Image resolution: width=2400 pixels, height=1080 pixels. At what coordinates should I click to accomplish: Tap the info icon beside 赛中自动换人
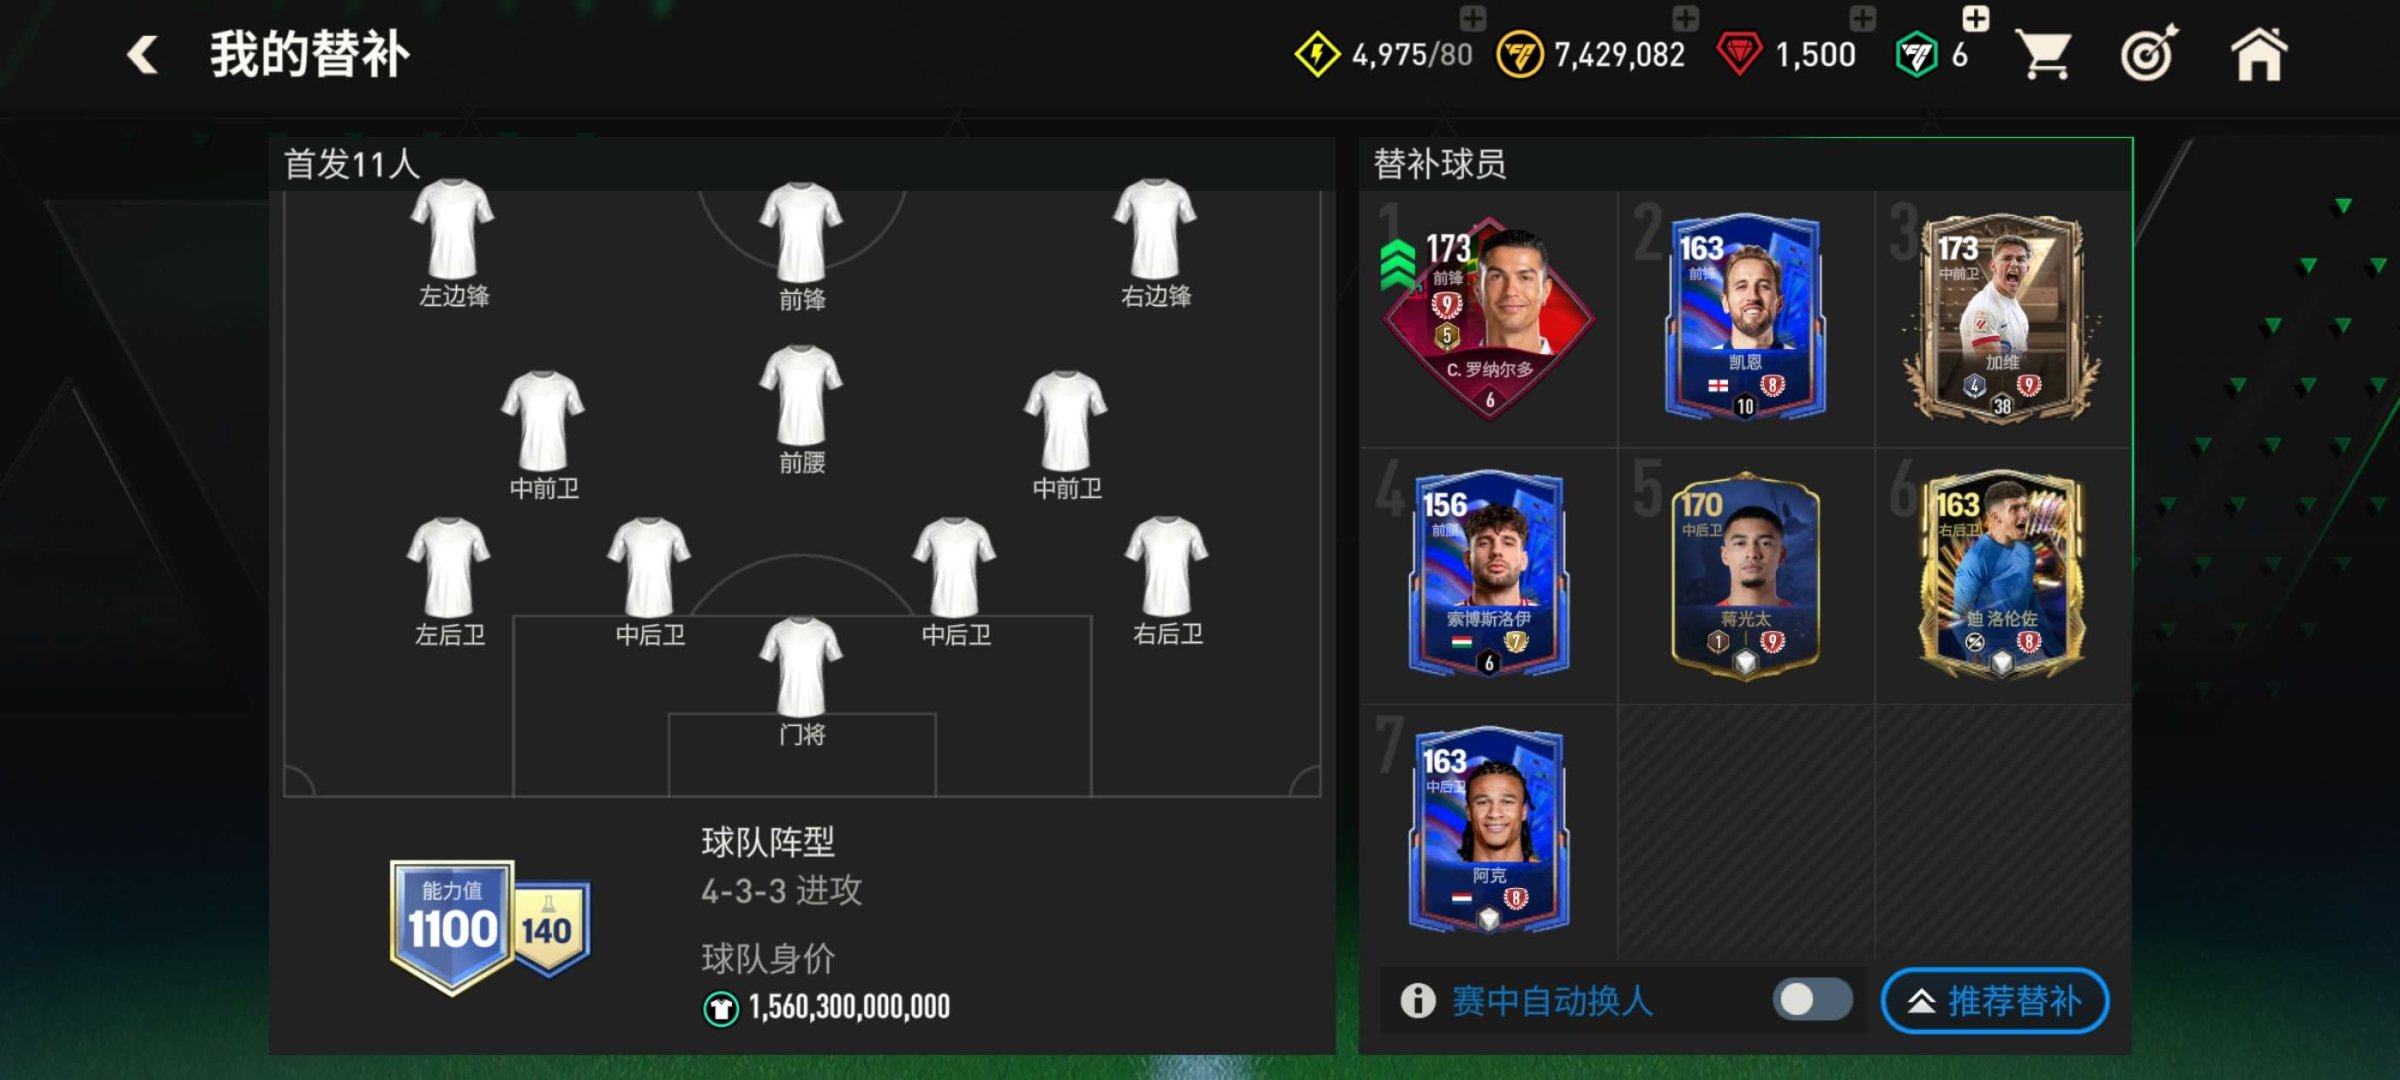pyautogui.click(x=1417, y=1000)
